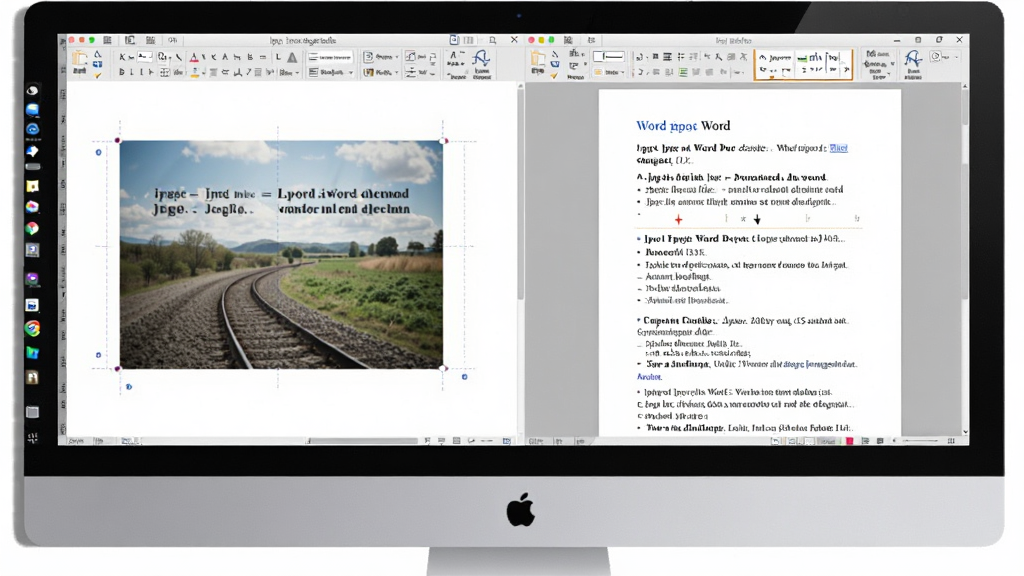Click the gray triangle icon in left window ribbon

292,57
